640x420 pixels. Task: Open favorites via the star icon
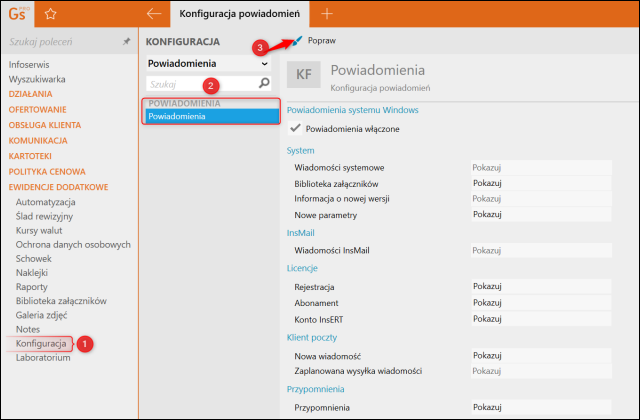[51, 14]
